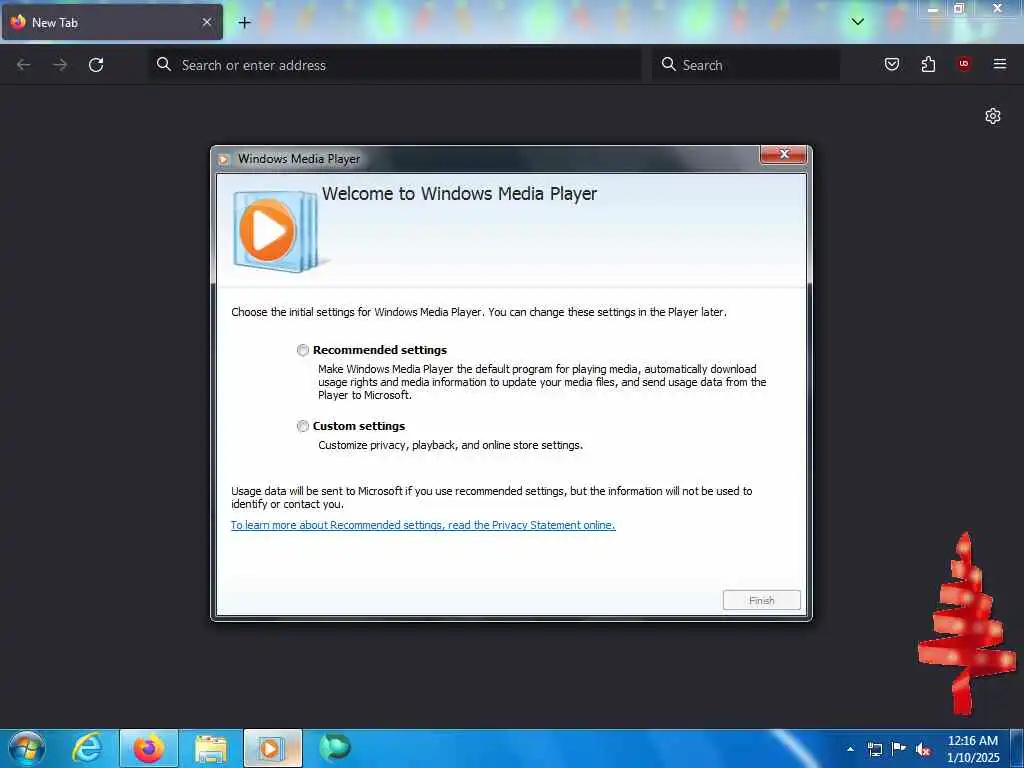
Task: Click the muted volume speaker tray icon
Action: point(923,749)
